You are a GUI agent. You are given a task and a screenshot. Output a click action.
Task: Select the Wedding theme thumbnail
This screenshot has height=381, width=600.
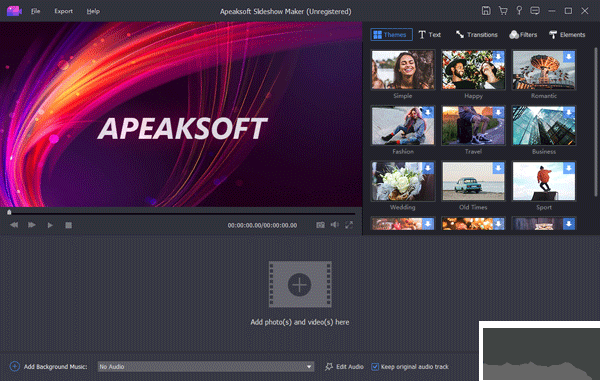click(403, 181)
